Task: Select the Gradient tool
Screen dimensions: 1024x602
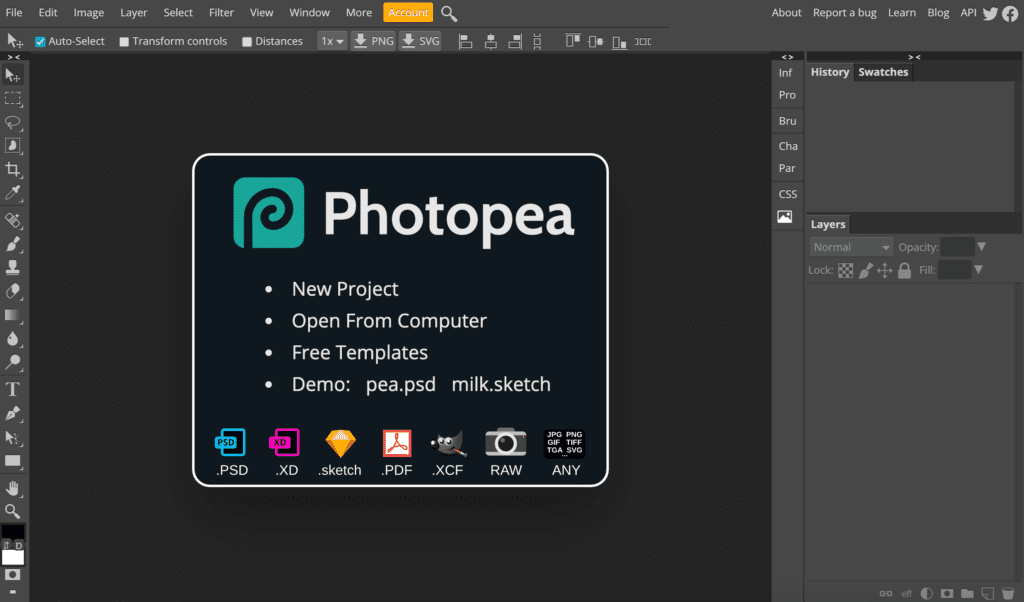Action: pyautogui.click(x=12, y=315)
